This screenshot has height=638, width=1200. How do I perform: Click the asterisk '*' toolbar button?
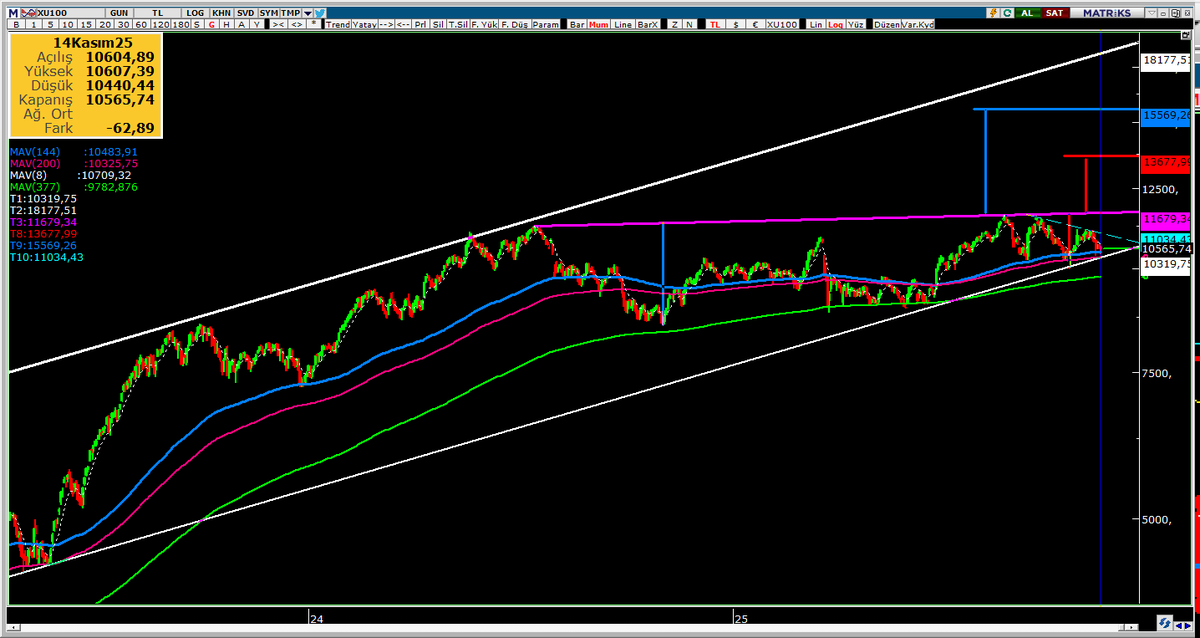[315, 24]
